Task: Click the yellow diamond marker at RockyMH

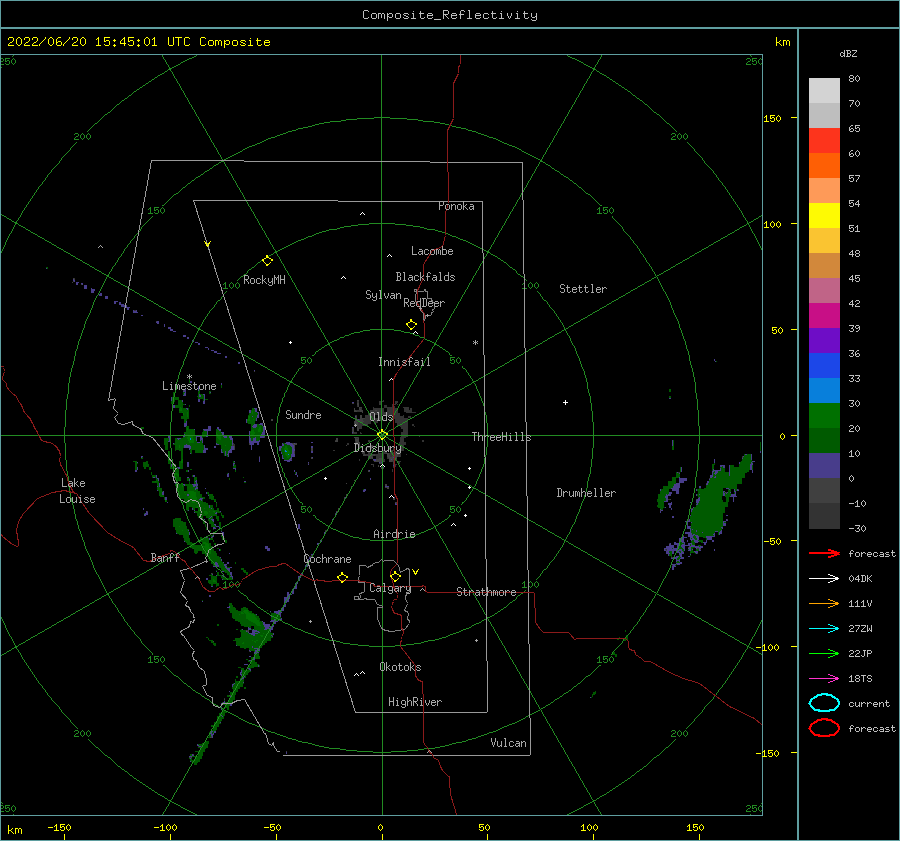Action: pyautogui.click(x=267, y=261)
